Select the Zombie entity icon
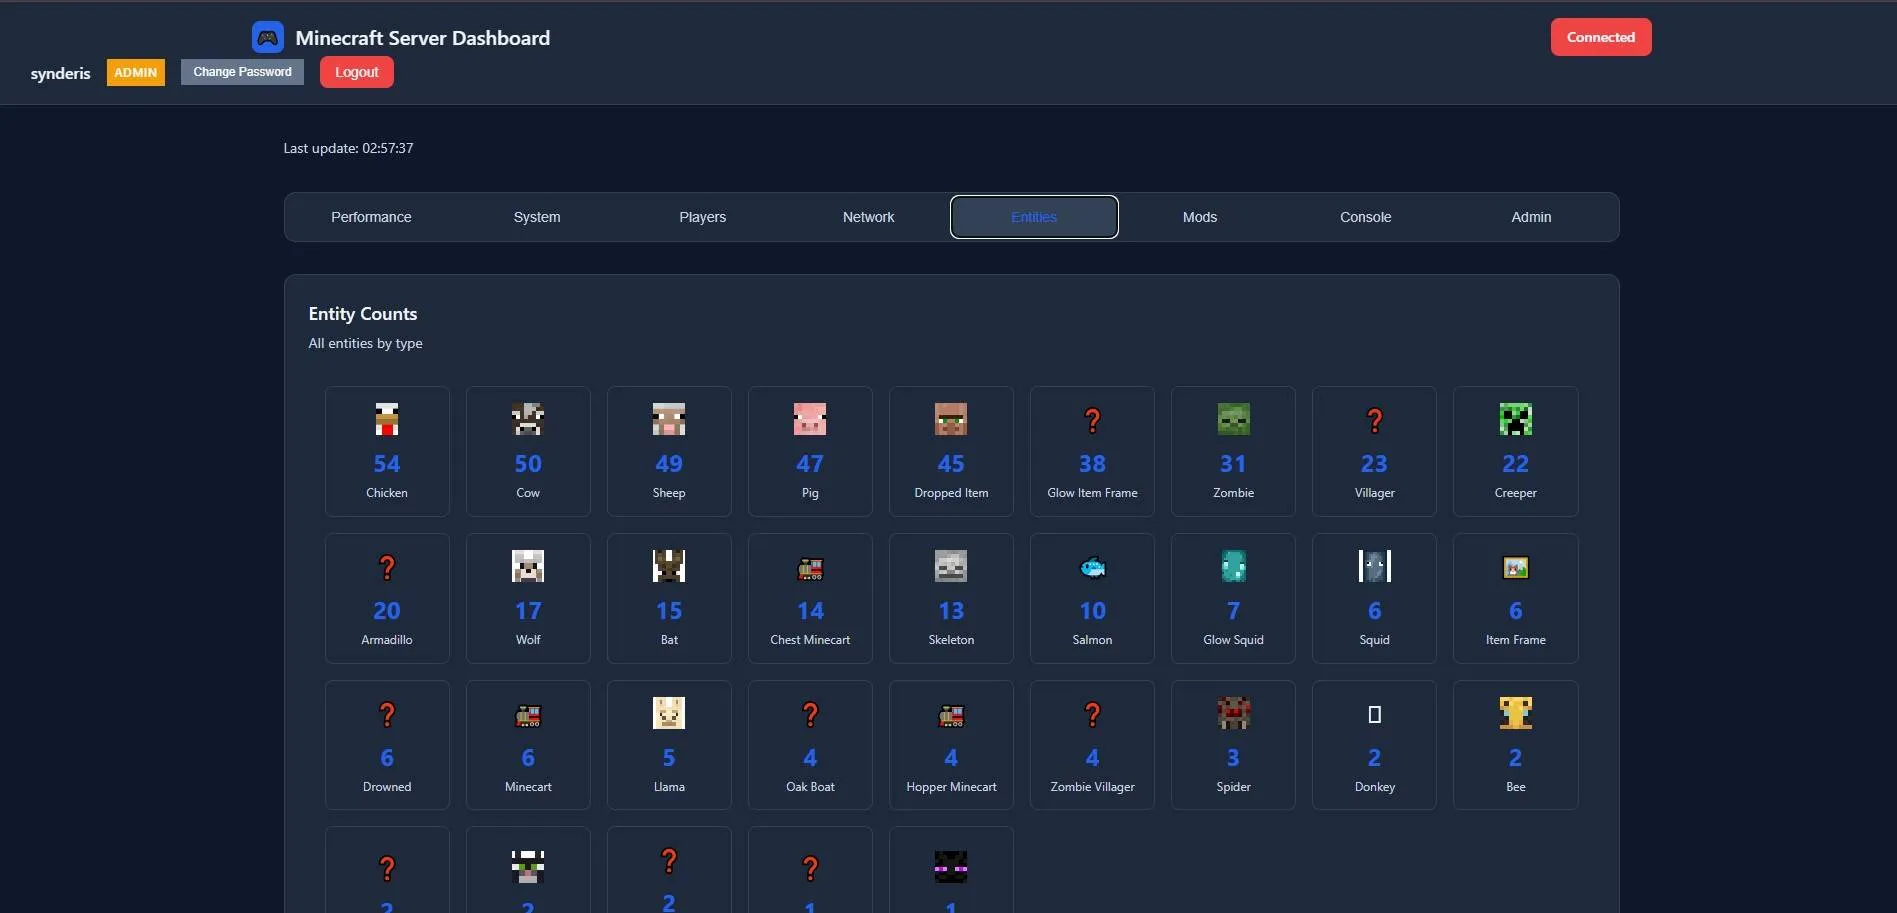 1233,419
